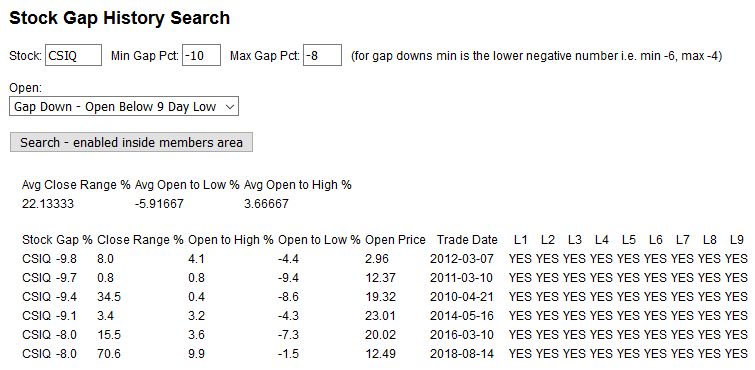The width and height of the screenshot is (755, 370).
Task: Select the 2010-04-21 trade date row
Action: [385, 297]
